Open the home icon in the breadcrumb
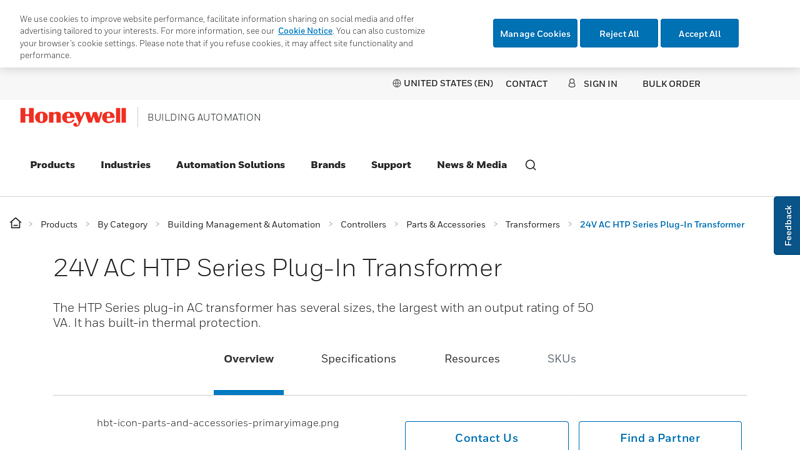800x450 pixels. point(15,223)
